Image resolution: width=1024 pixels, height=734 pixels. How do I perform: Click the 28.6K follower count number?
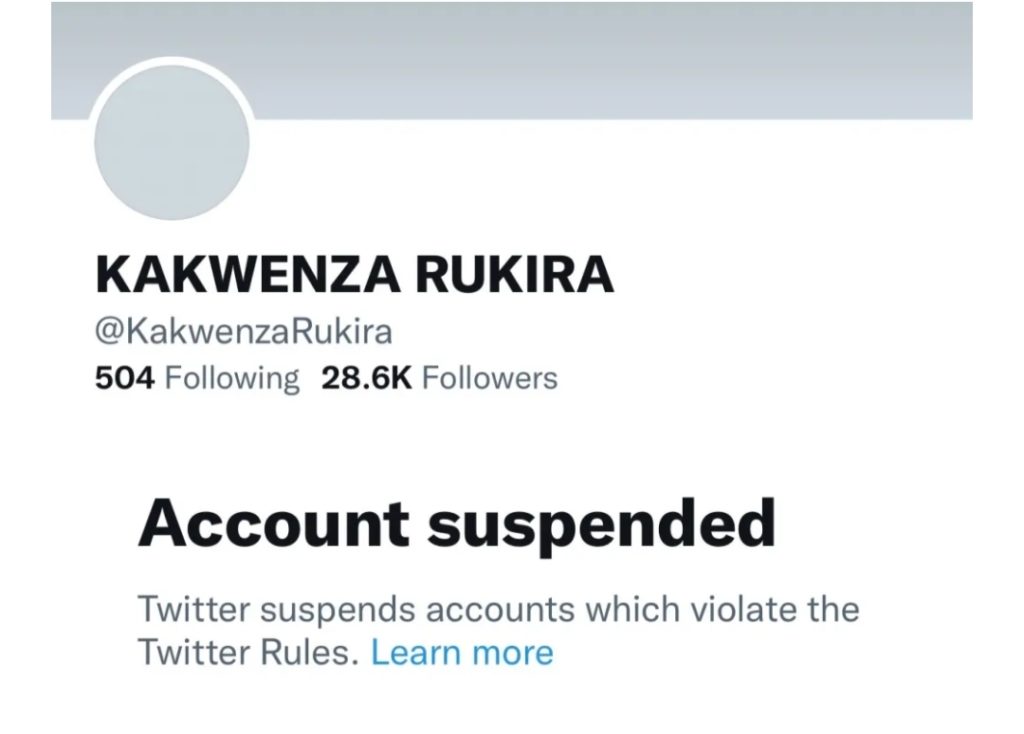click(366, 379)
